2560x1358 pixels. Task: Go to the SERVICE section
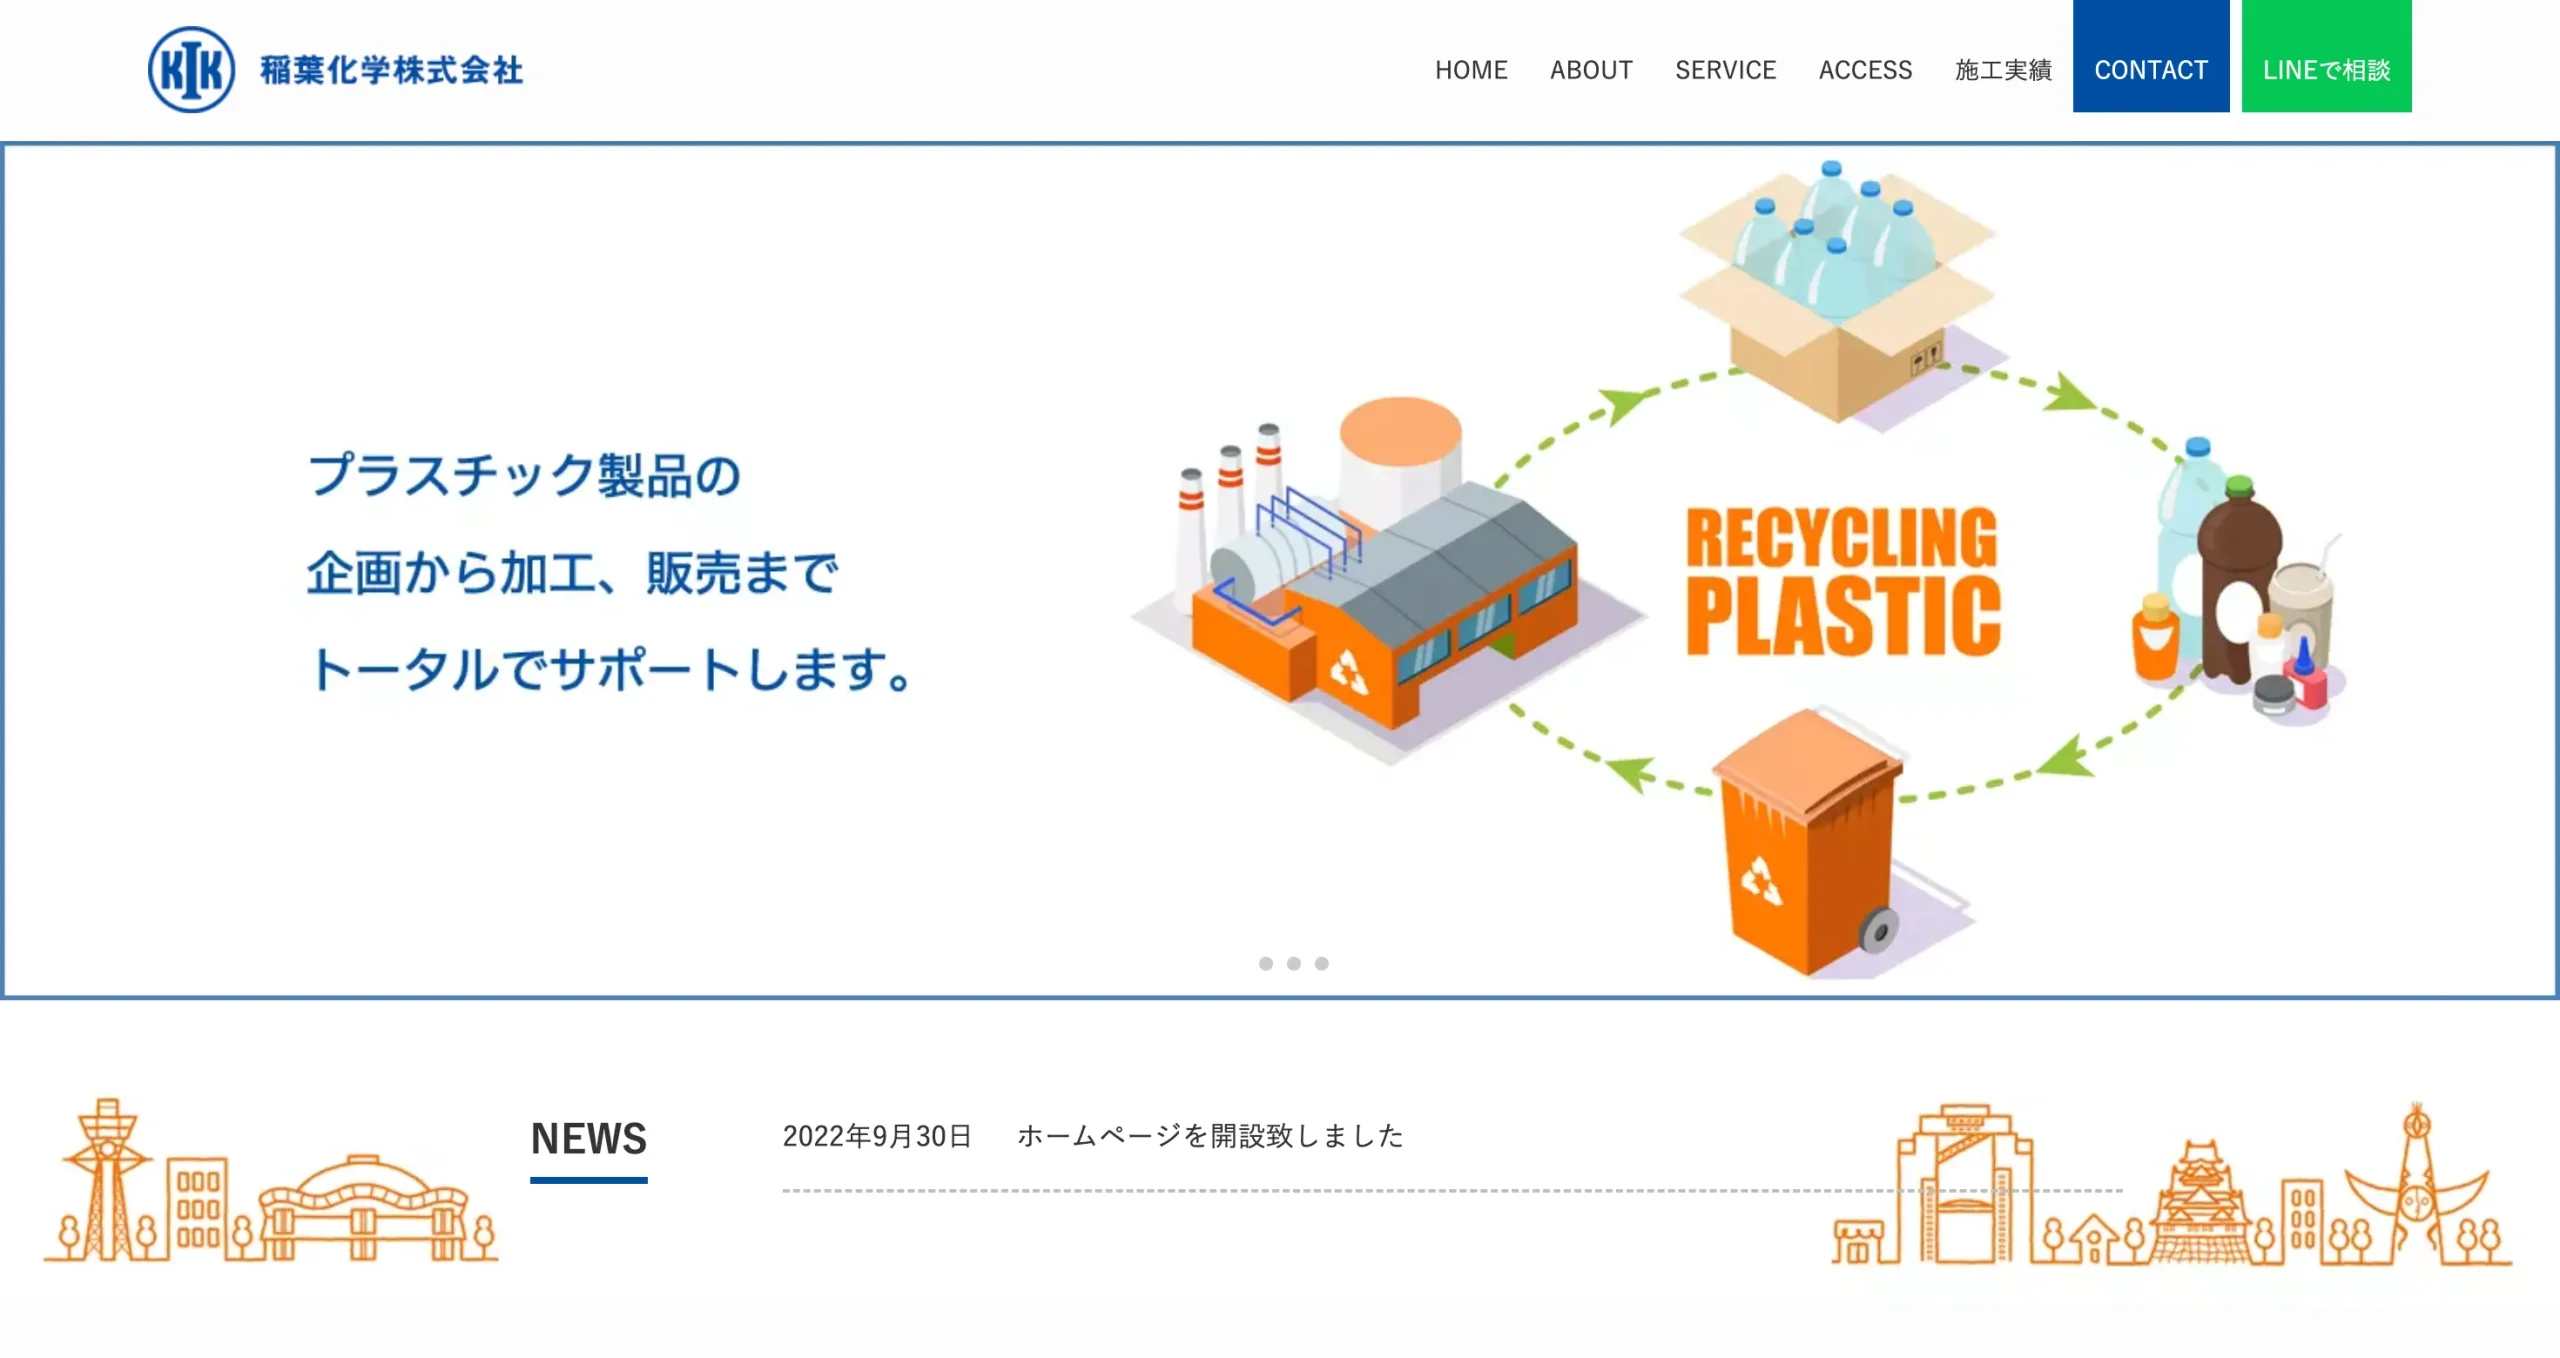click(1725, 70)
